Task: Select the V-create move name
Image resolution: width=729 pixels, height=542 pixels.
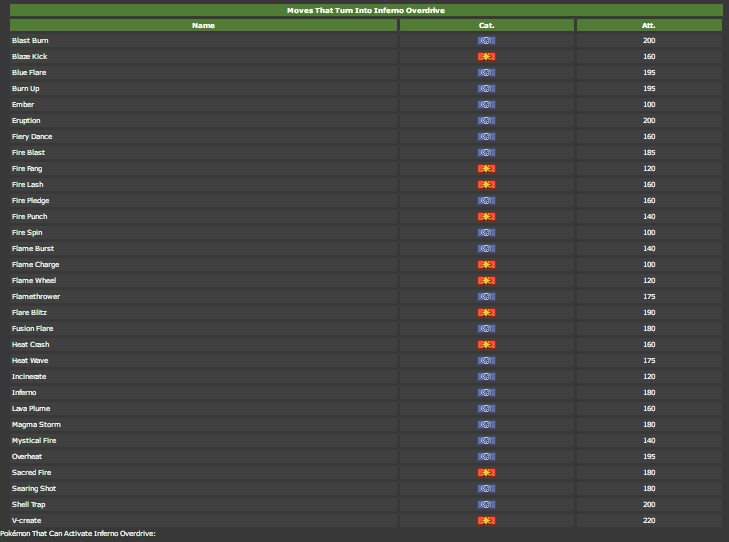Action: coord(27,521)
